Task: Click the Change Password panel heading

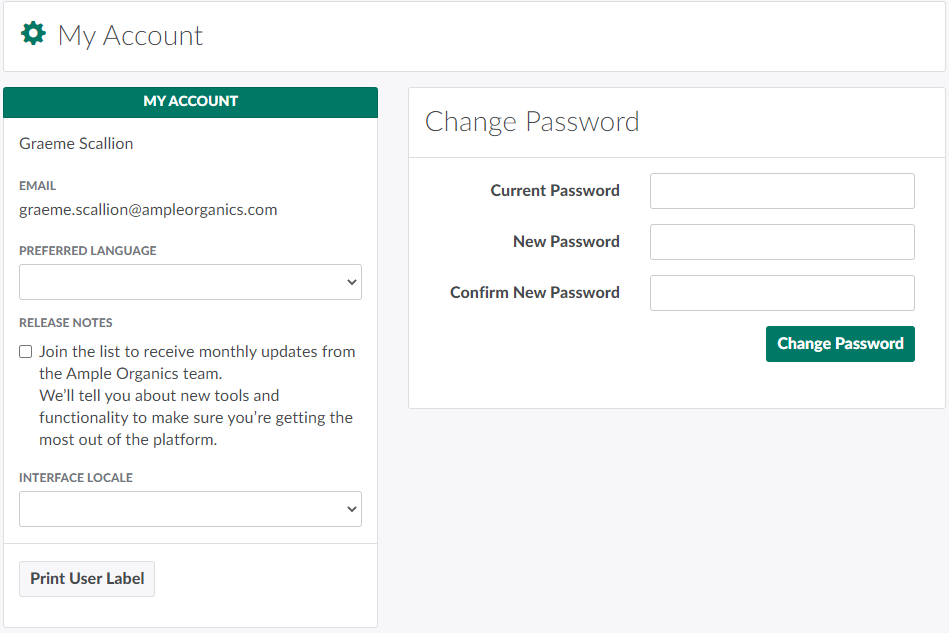Action: [532, 122]
